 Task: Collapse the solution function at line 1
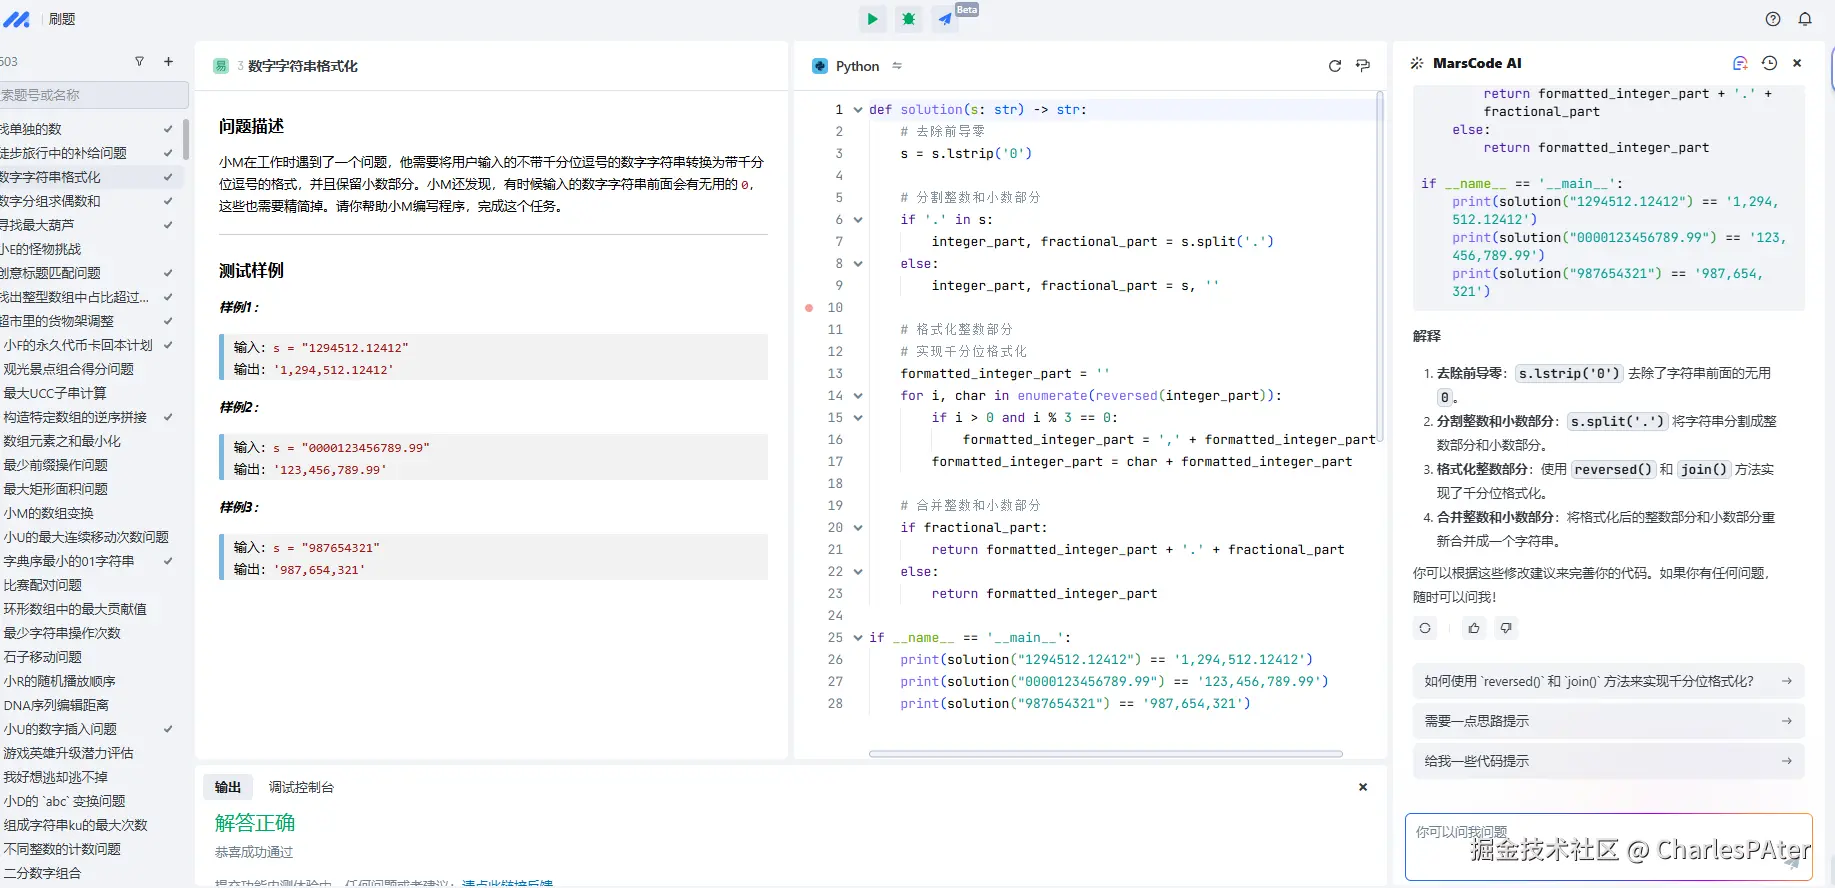tap(858, 110)
